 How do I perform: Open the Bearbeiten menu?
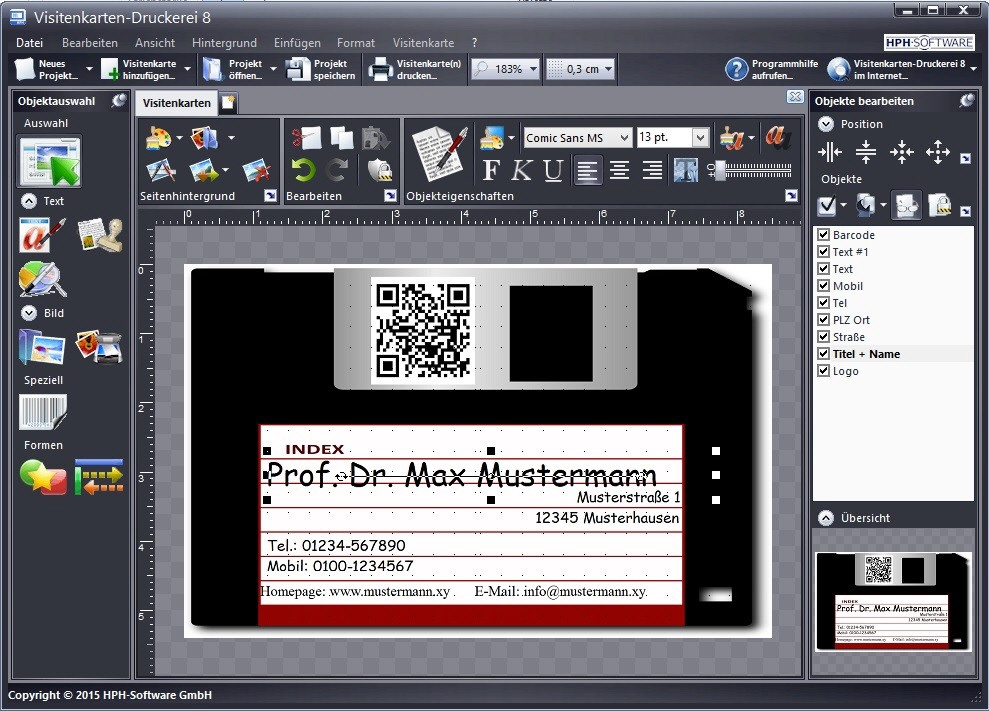tap(90, 43)
